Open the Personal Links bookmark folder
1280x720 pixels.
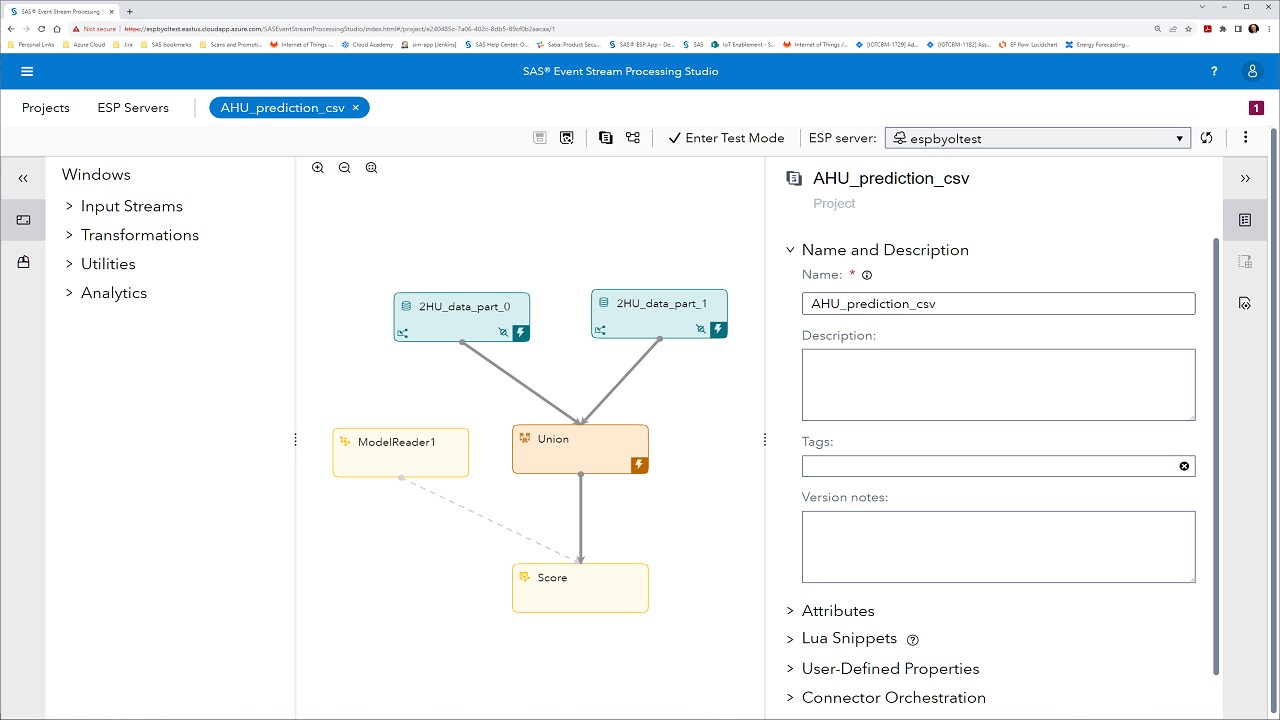pyautogui.click(x=32, y=44)
